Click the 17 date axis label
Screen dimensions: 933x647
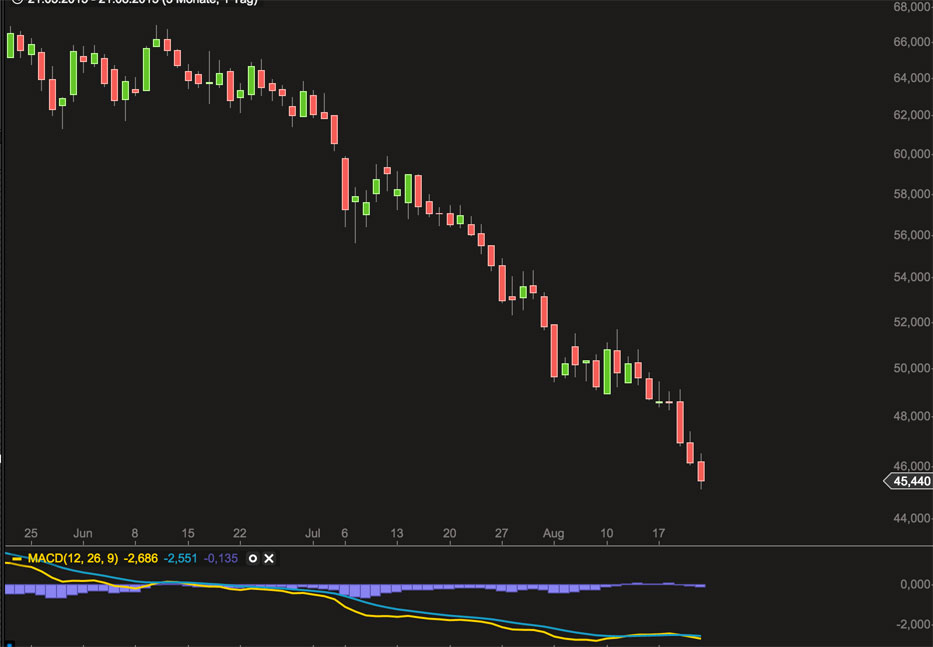(658, 533)
